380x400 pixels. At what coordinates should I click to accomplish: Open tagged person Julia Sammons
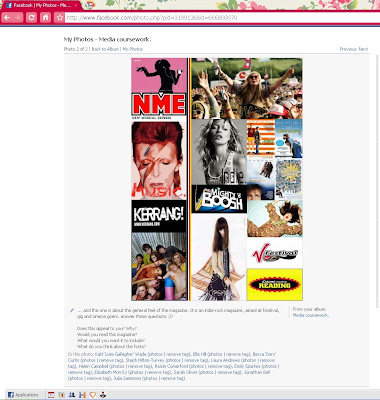(x=127, y=378)
